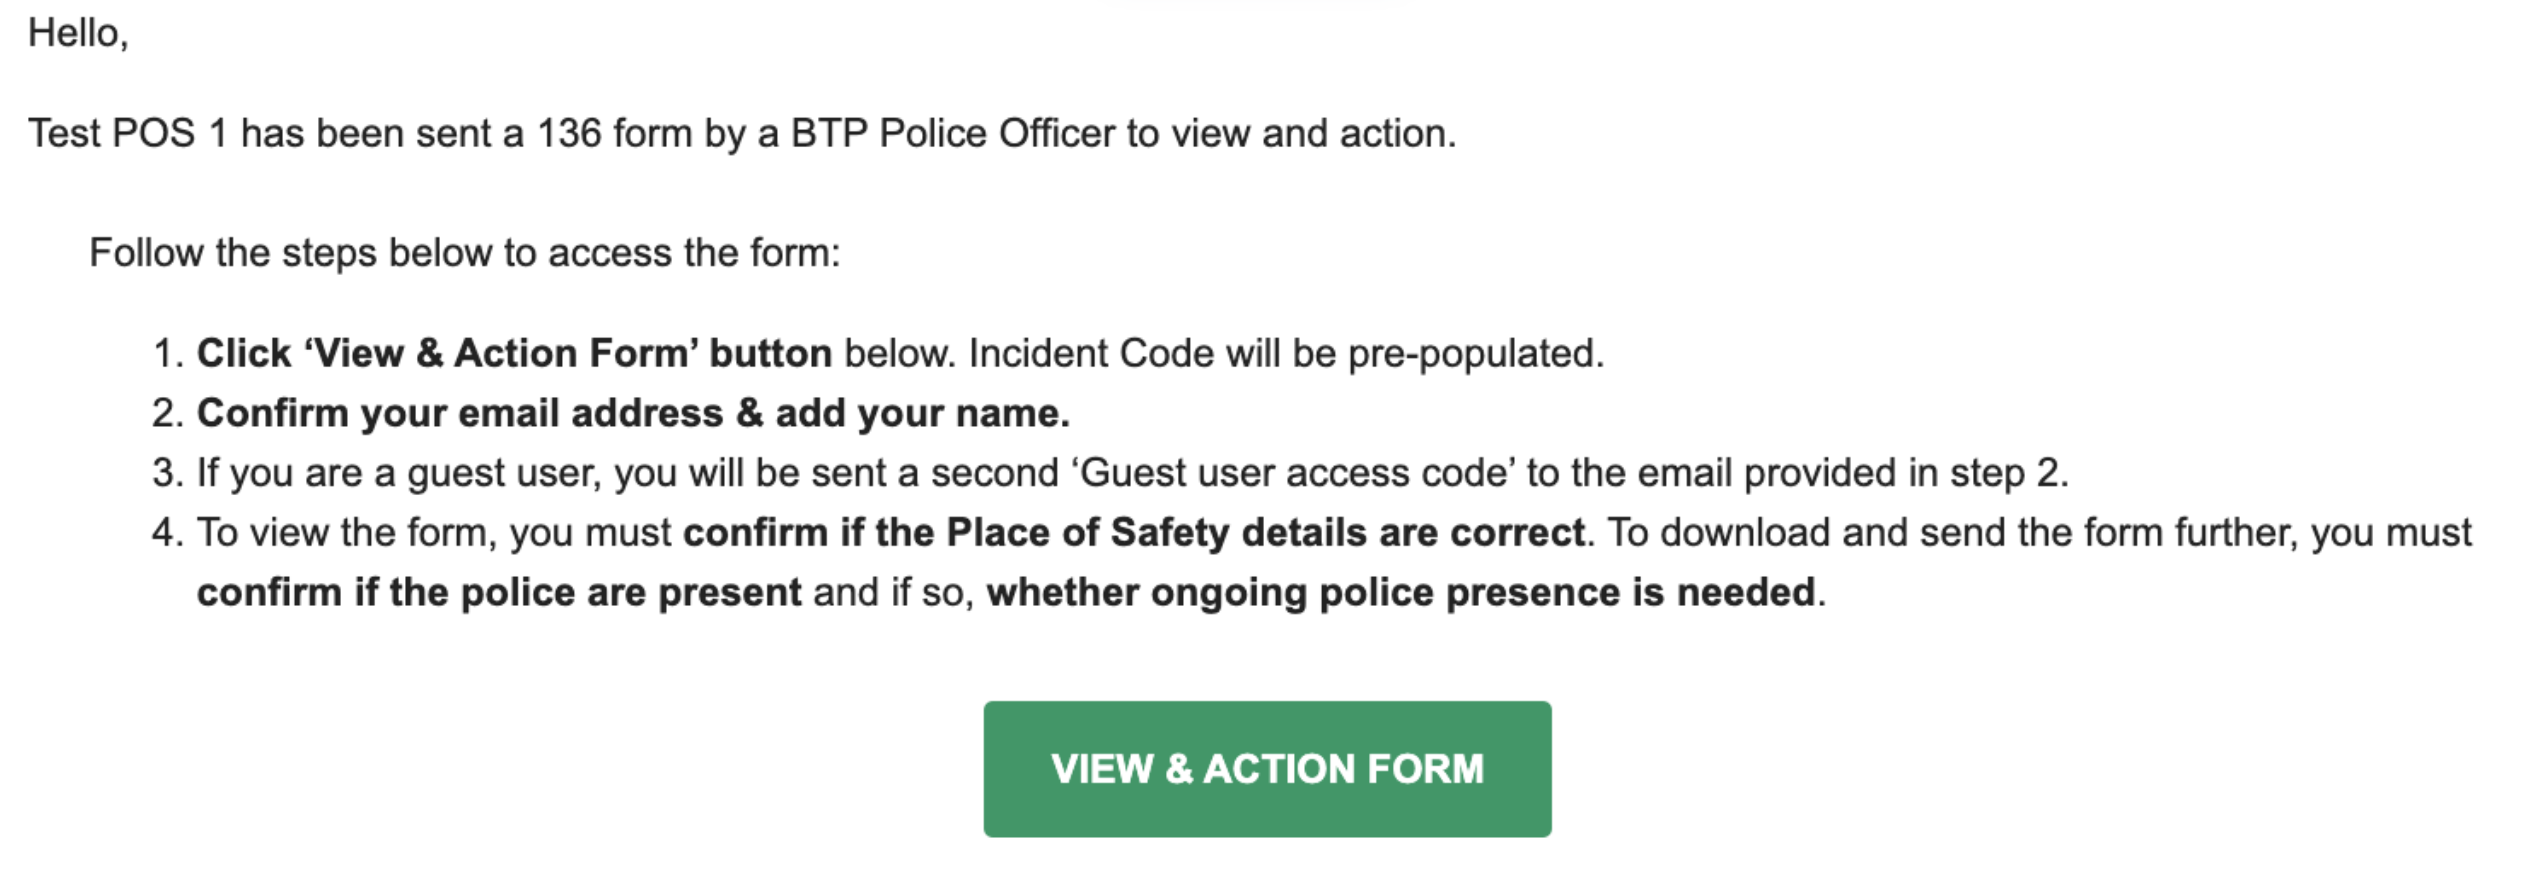The height and width of the screenshot is (892, 2540).
Task: Select the 'Test POS 1' name text
Action: [128, 133]
